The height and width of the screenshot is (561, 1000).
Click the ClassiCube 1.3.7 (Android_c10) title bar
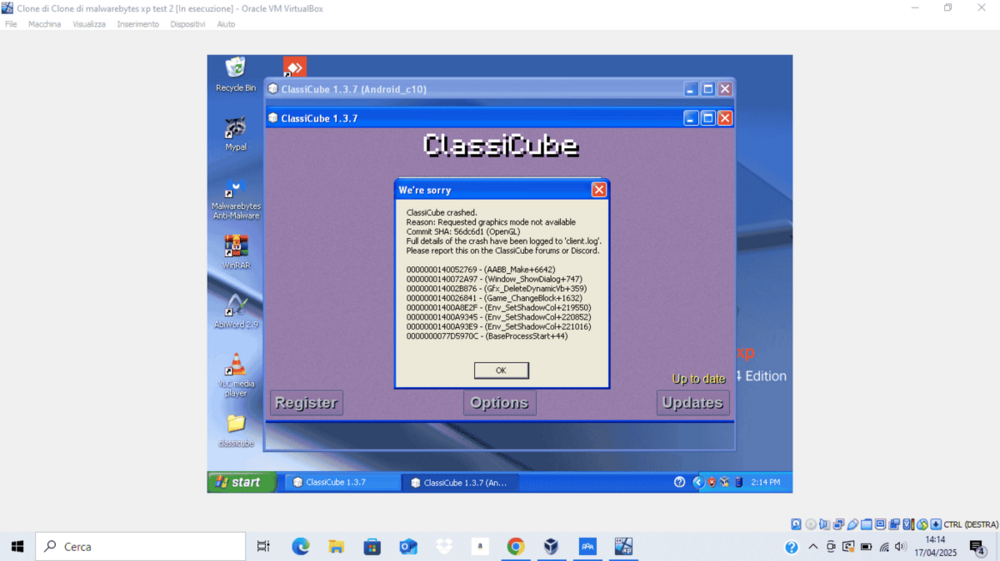(475, 89)
